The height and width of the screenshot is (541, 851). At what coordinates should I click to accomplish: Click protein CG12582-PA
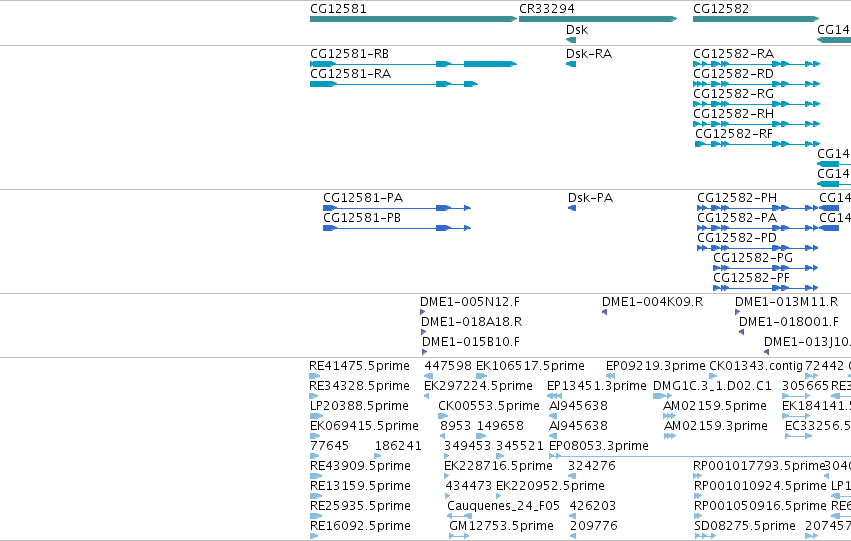[x=758, y=228]
